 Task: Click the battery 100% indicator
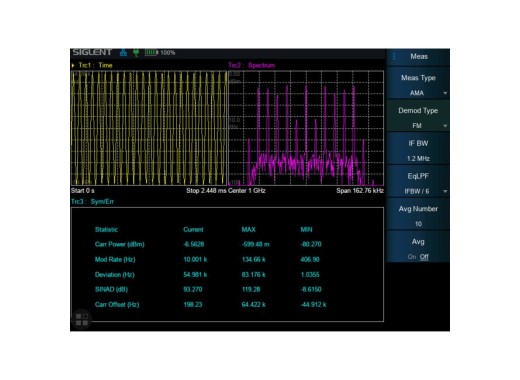(x=160, y=53)
